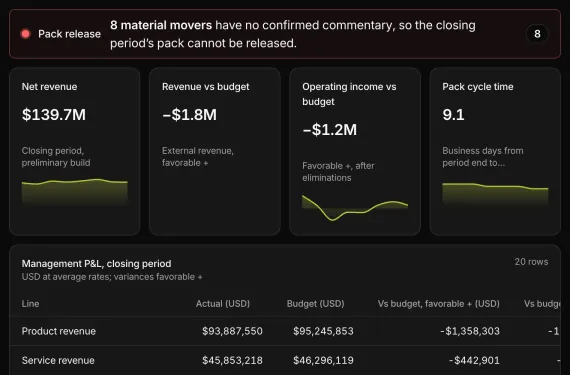The image size is (570, 375).
Task: Select the Pack release label
Action: pyautogui.click(x=69, y=34)
